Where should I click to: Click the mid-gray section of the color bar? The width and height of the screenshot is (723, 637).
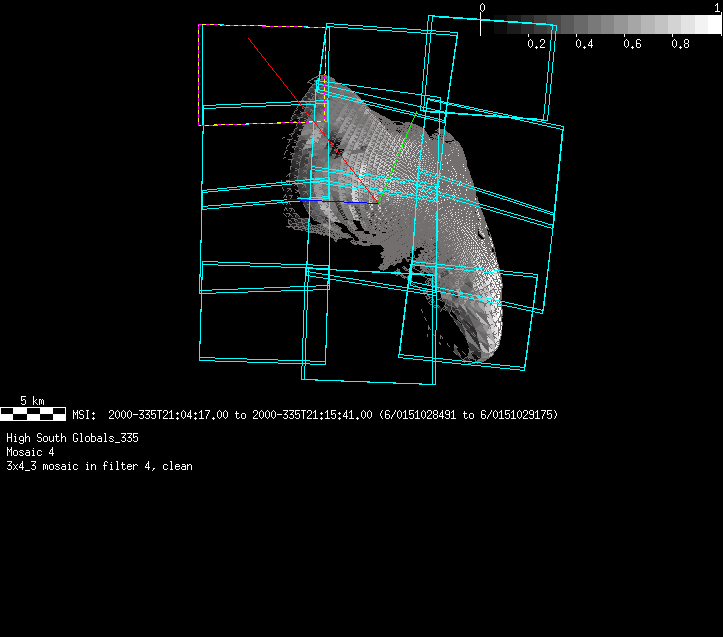(x=600, y=25)
